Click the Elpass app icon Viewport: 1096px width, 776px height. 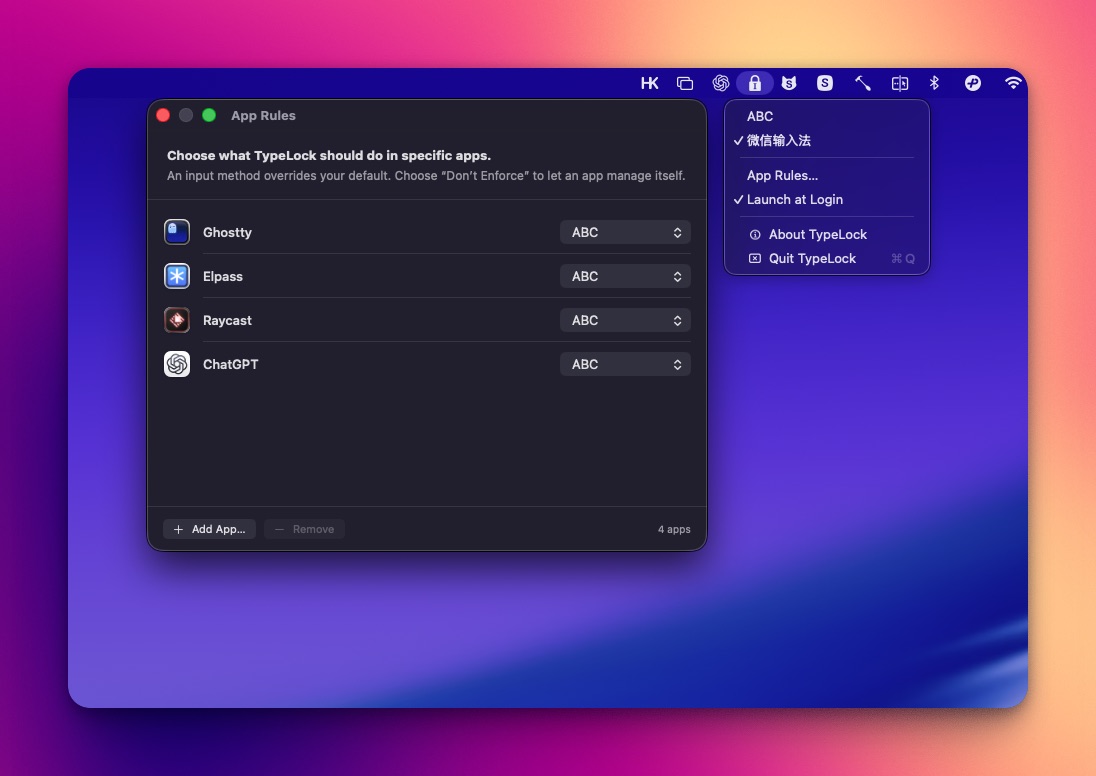coord(177,276)
